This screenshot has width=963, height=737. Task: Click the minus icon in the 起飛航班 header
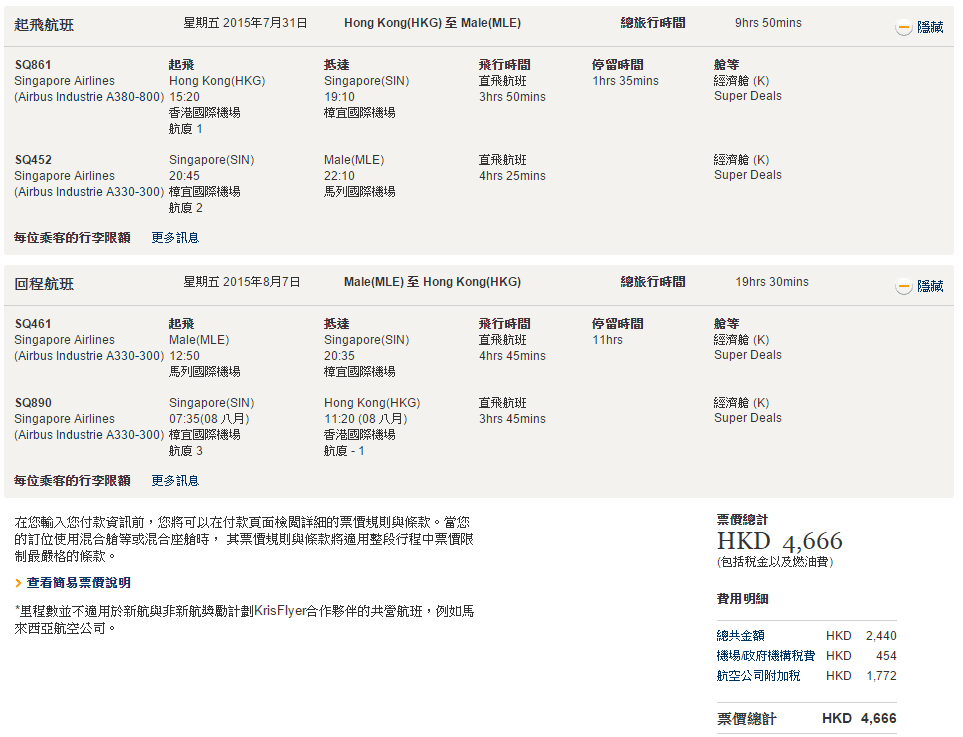tap(903, 28)
